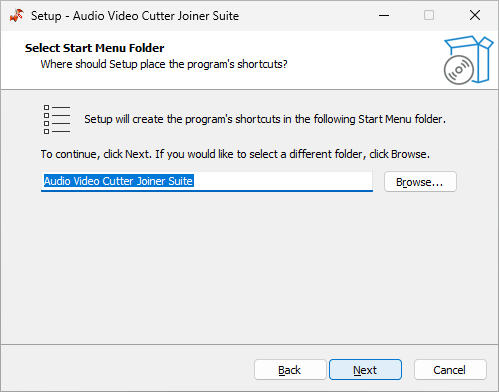Click the list icon beside setup description
The image size is (499, 392).
[57, 119]
